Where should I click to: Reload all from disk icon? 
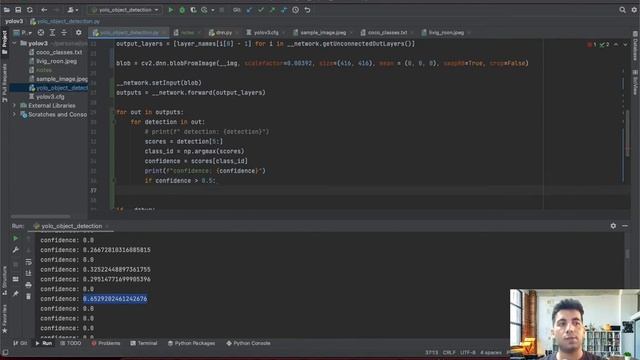tap(29, 10)
